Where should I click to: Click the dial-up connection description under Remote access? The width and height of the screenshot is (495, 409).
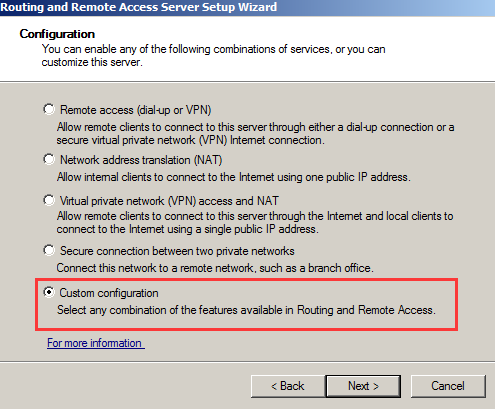[255, 134]
